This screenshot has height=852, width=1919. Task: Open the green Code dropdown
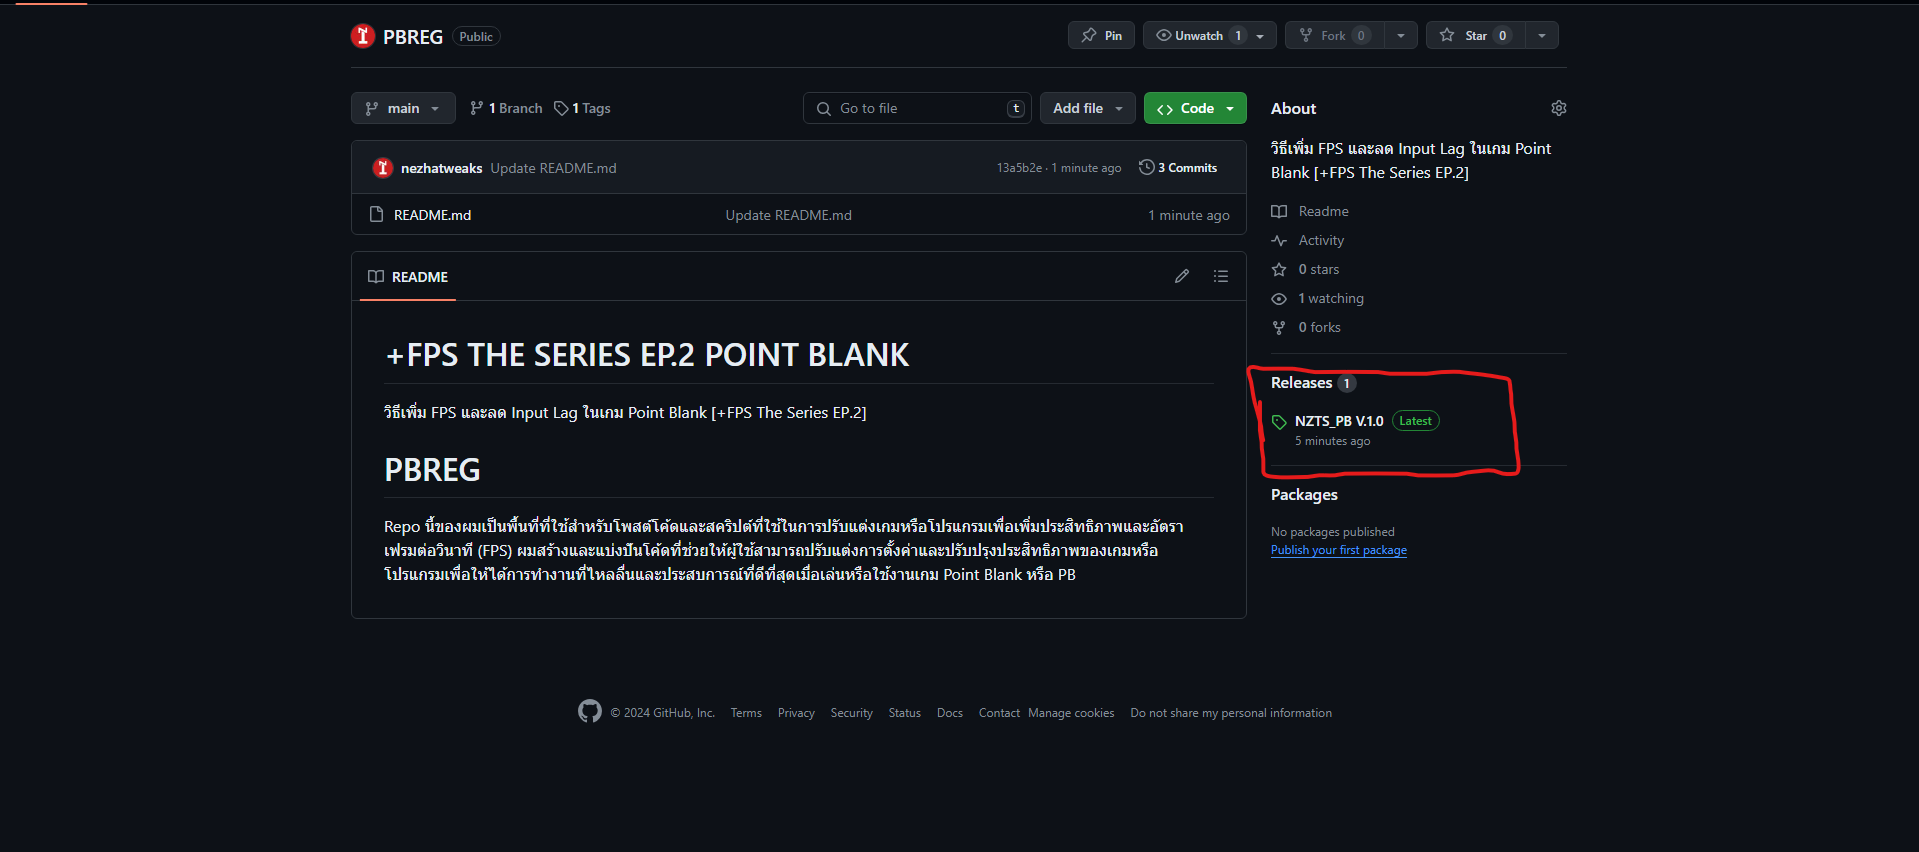(x=1195, y=108)
